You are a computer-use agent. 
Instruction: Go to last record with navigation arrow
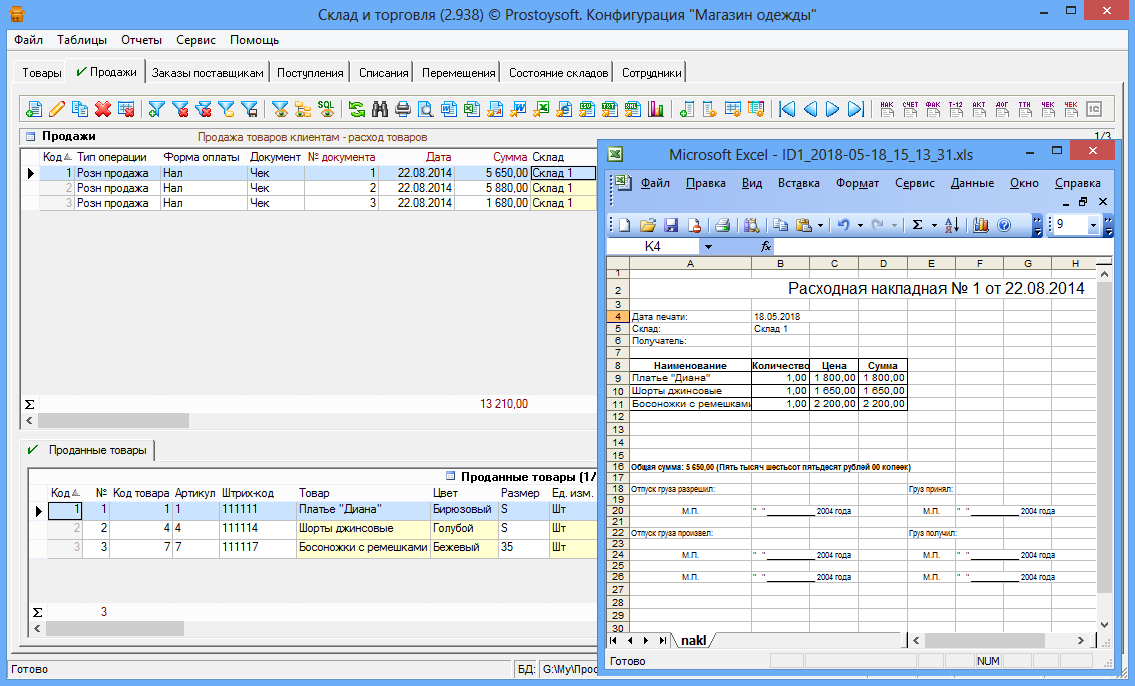(856, 109)
